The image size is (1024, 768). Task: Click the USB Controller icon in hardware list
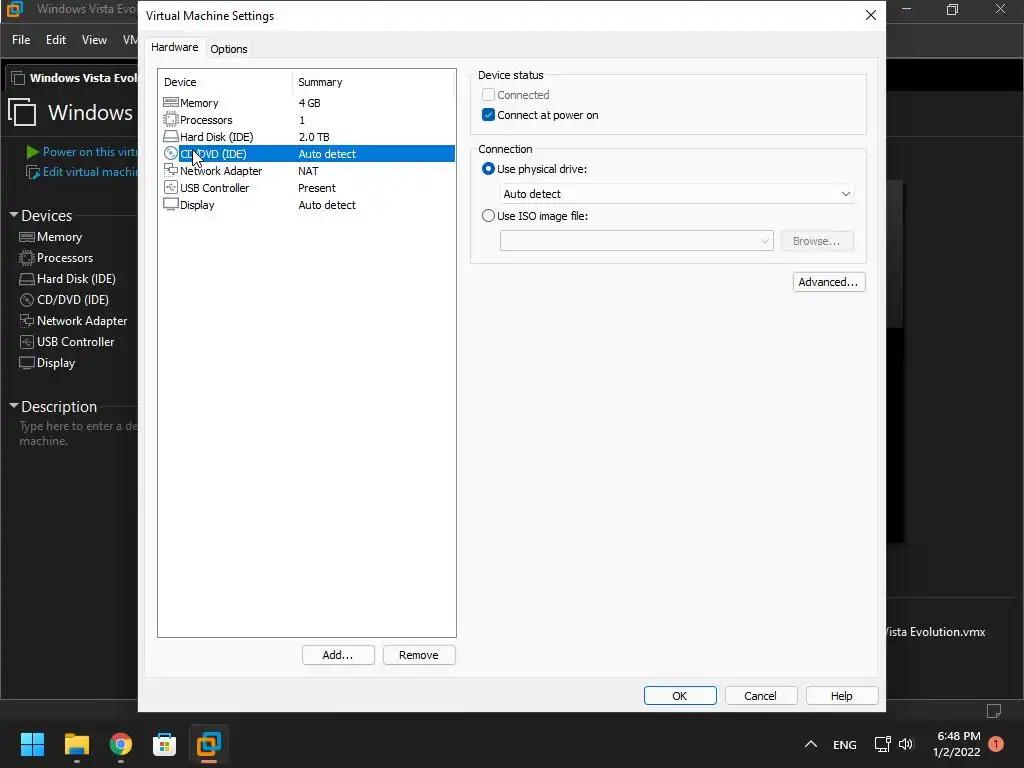click(x=170, y=187)
